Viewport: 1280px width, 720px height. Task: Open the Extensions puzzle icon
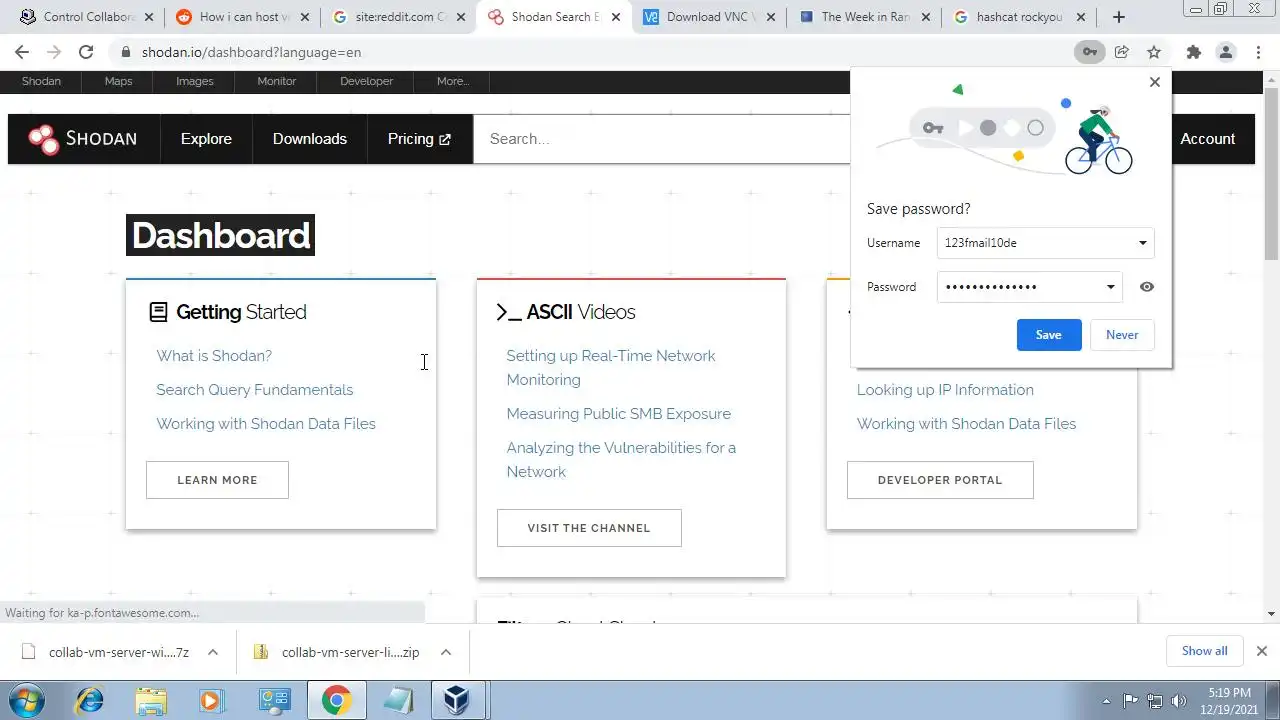1193,52
